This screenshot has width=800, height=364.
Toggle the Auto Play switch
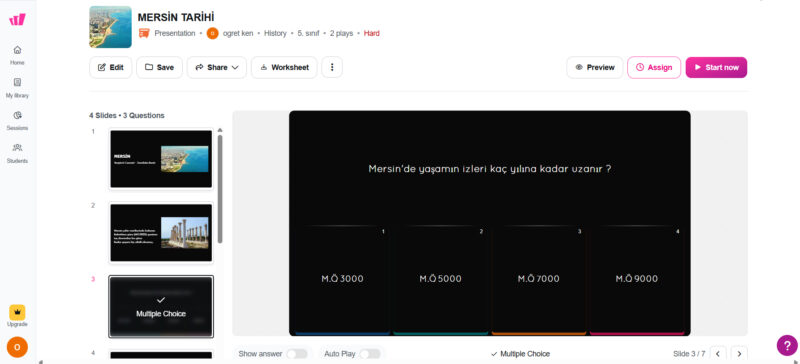[x=370, y=354]
